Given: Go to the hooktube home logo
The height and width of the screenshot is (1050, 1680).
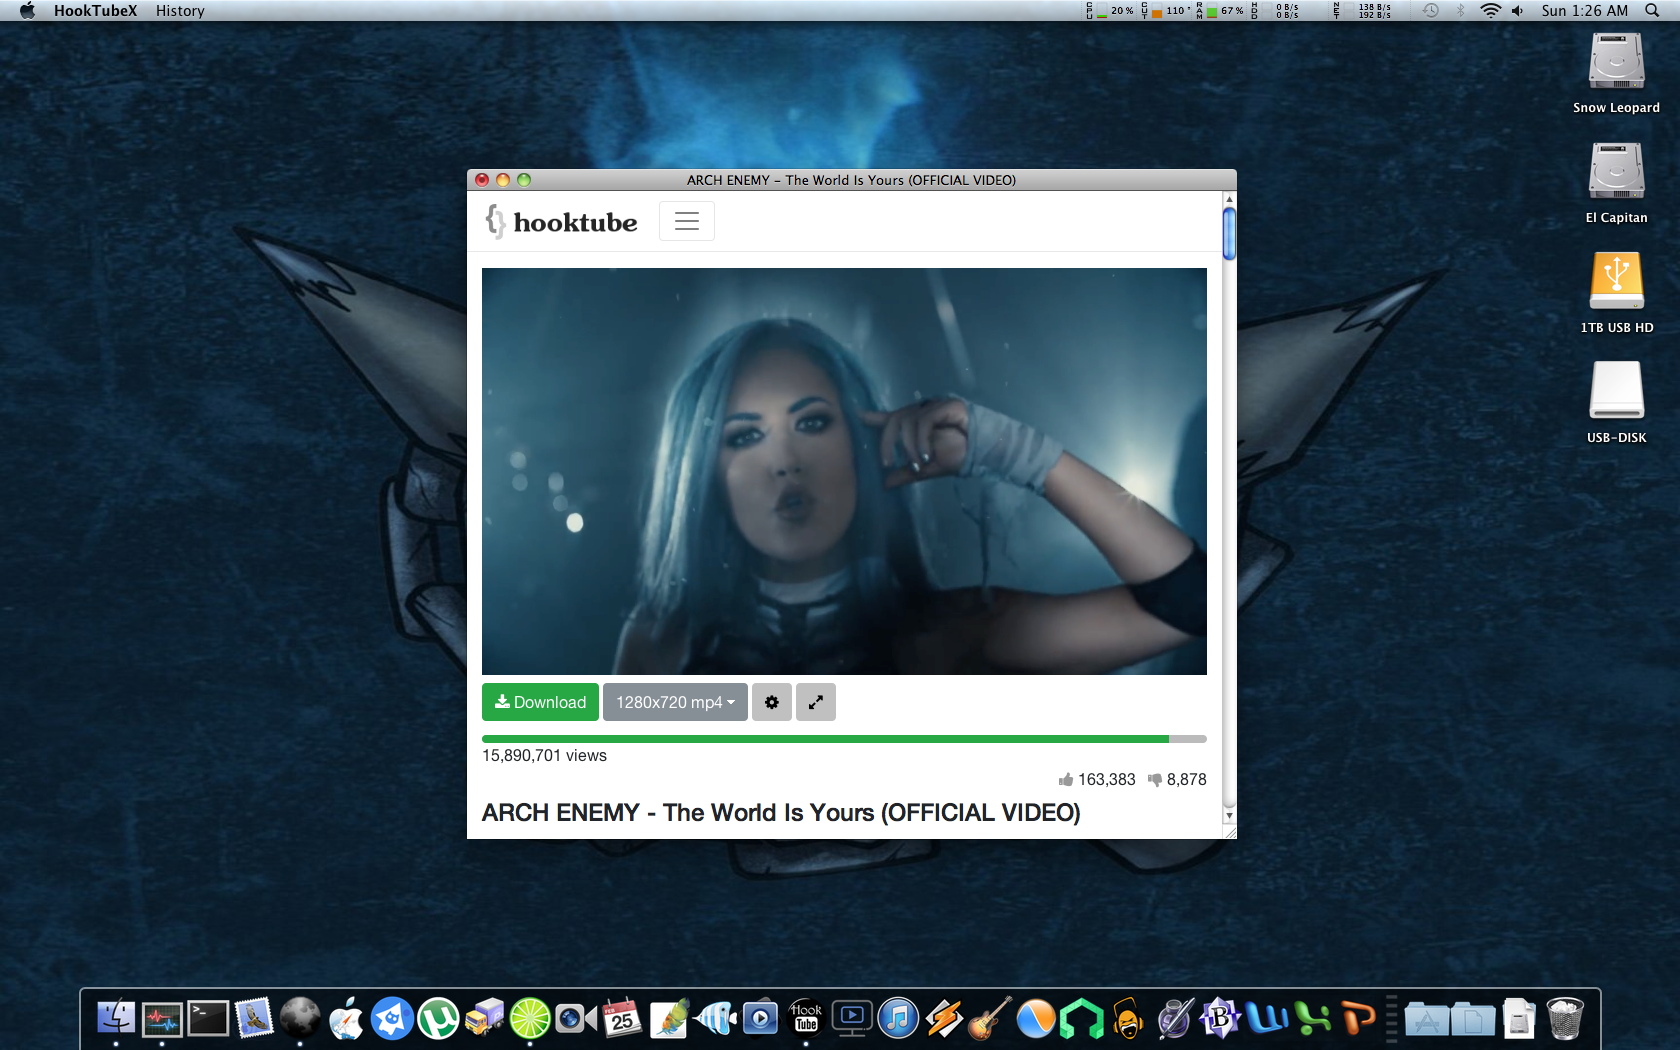Looking at the screenshot, I should pyautogui.click(x=561, y=221).
